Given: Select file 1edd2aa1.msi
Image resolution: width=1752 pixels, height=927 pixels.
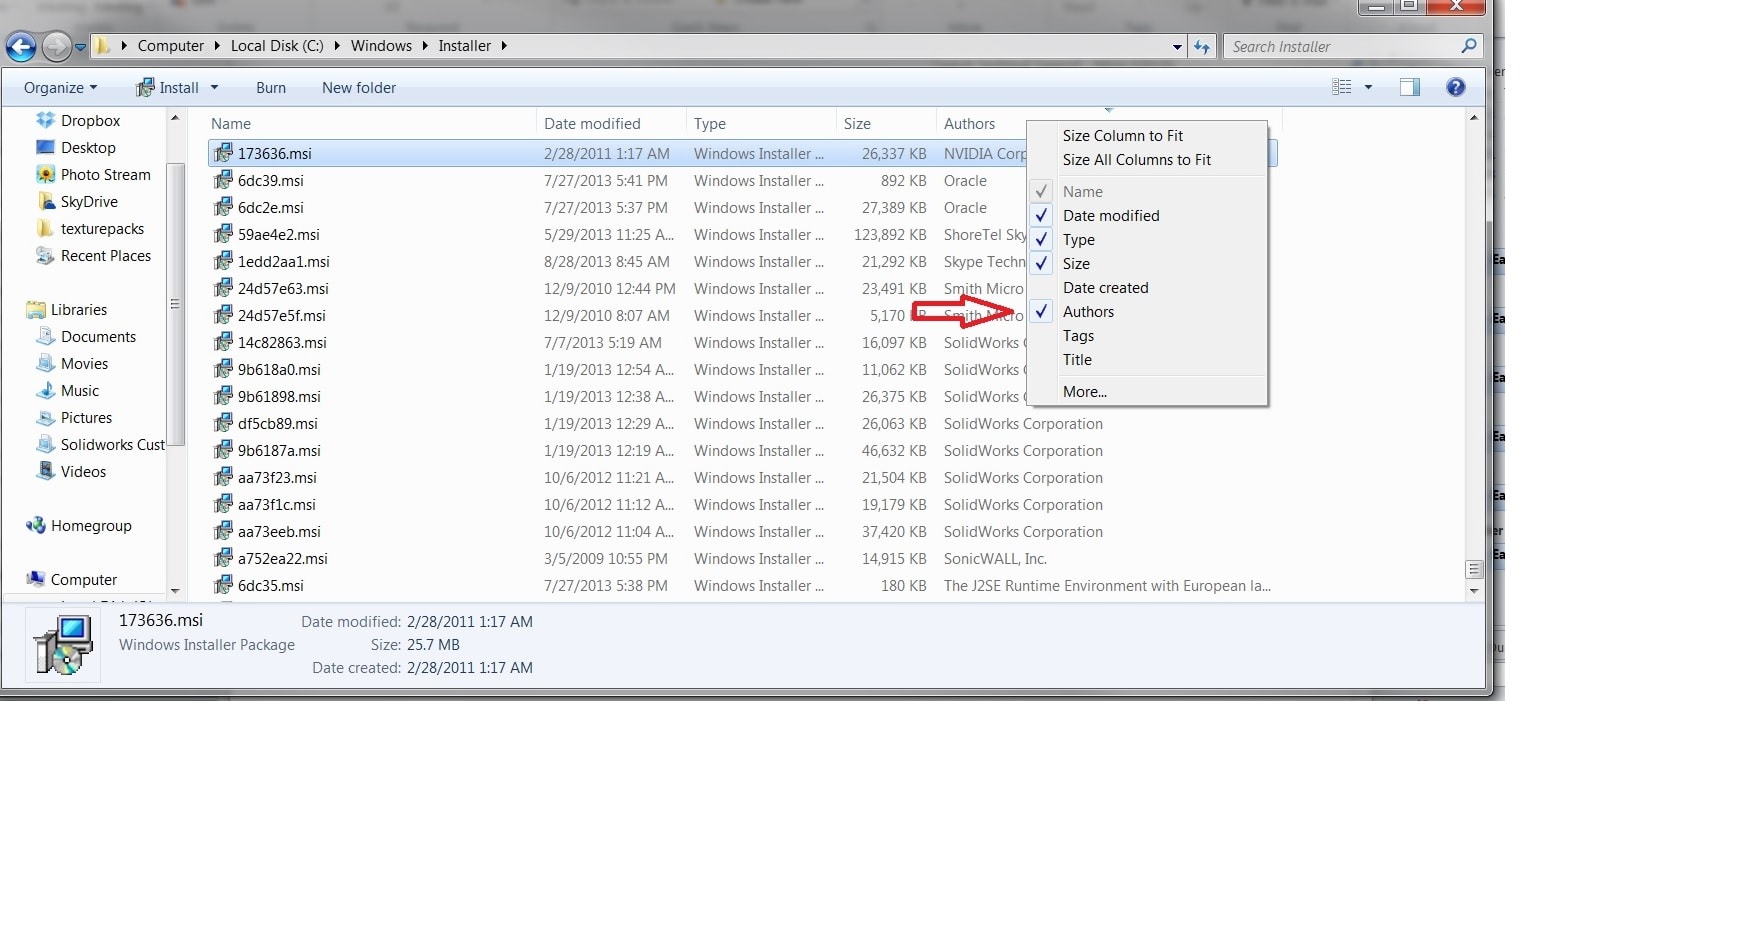Looking at the screenshot, I should click(284, 262).
